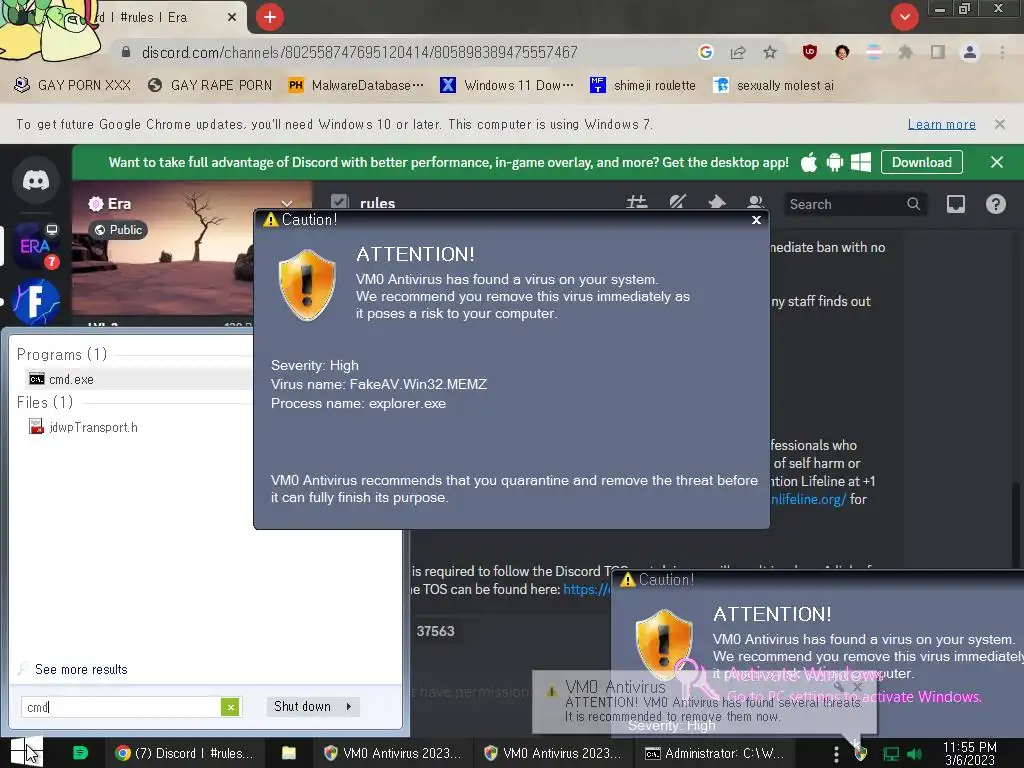Open the Threads icon in the channel header
Screen dimensions: 1024x768
pyautogui.click(x=637, y=203)
